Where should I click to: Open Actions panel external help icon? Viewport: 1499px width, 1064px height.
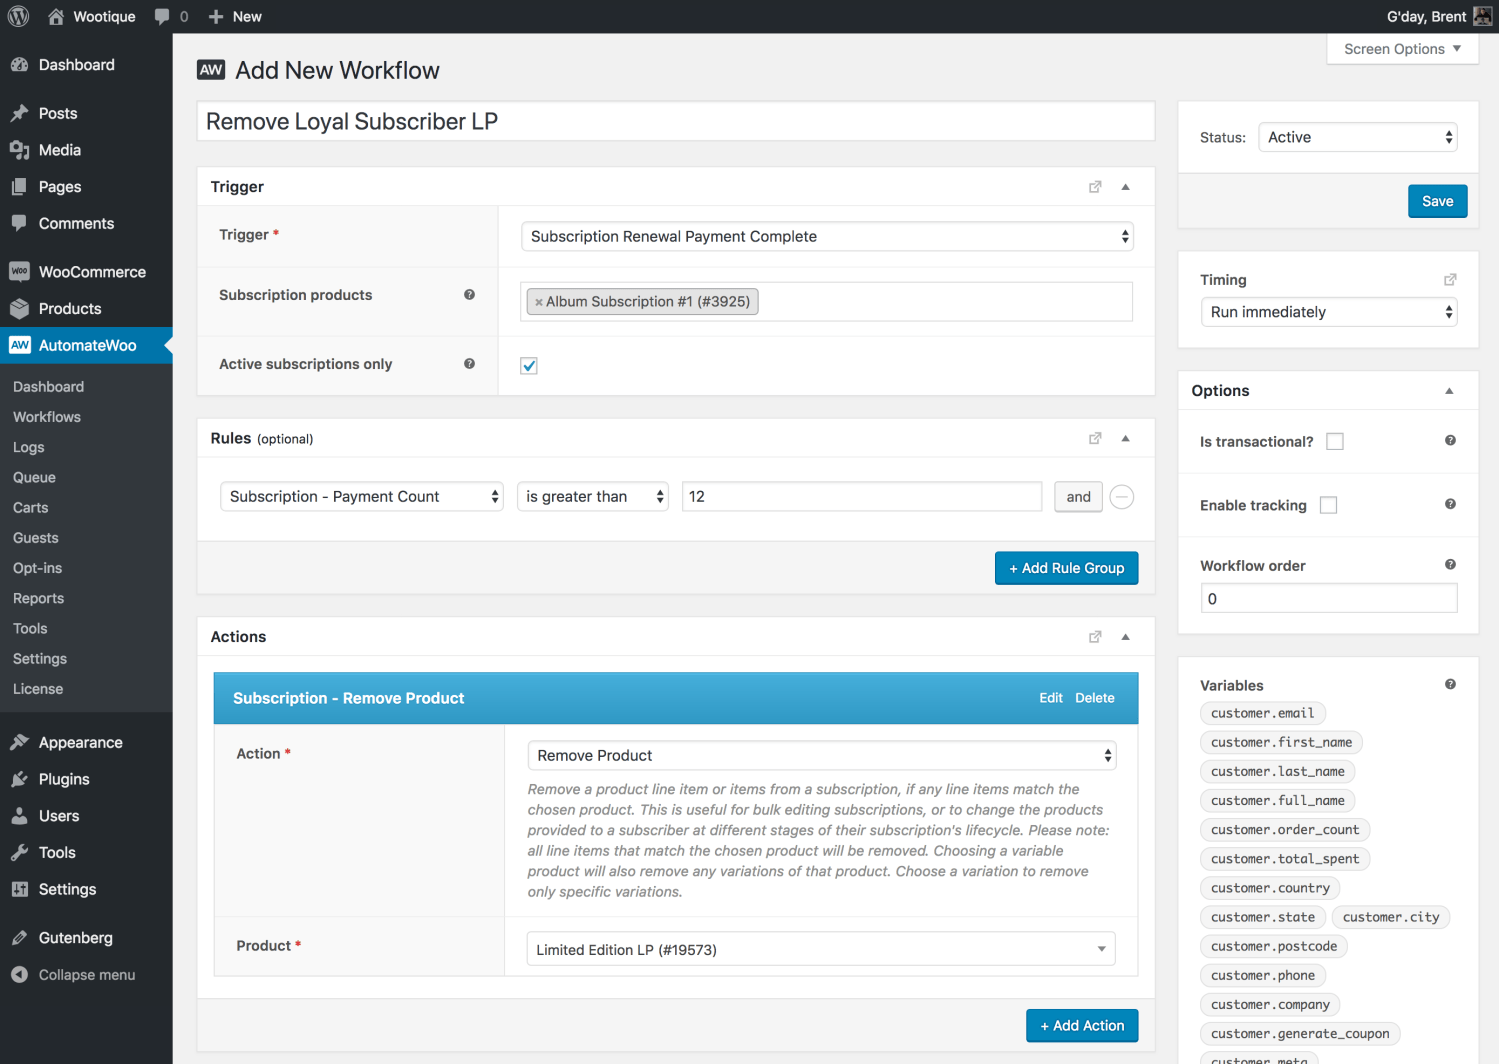click(x=1095, y=637)
